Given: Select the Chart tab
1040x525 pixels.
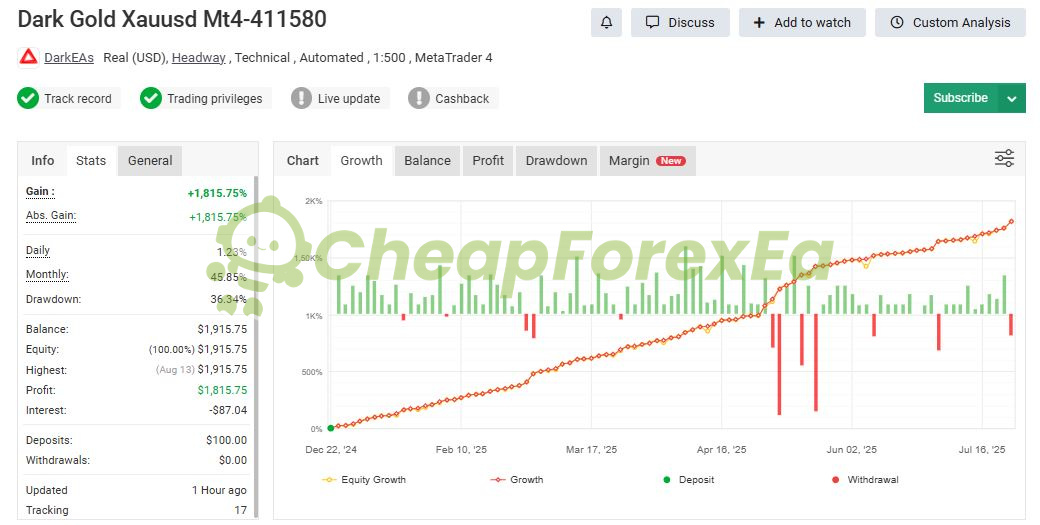Looking at the screenshot, I should pyautogui.click(x=302, y=160).
